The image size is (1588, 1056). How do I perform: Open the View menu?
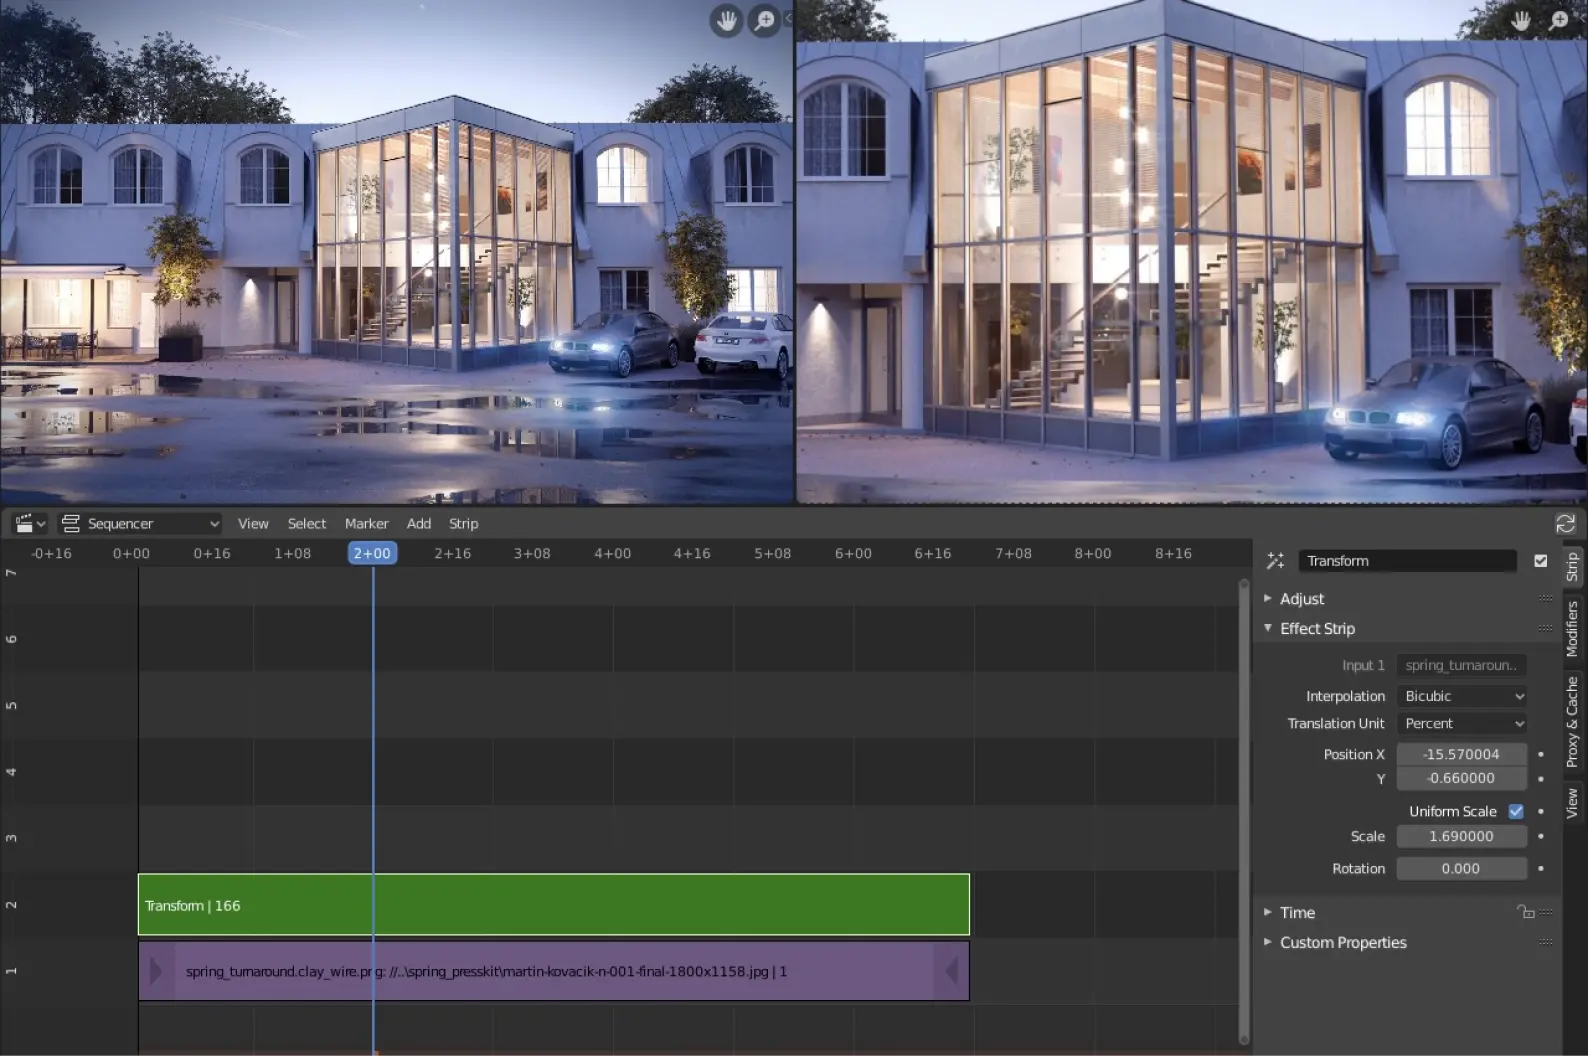click(x=253, y=523)
